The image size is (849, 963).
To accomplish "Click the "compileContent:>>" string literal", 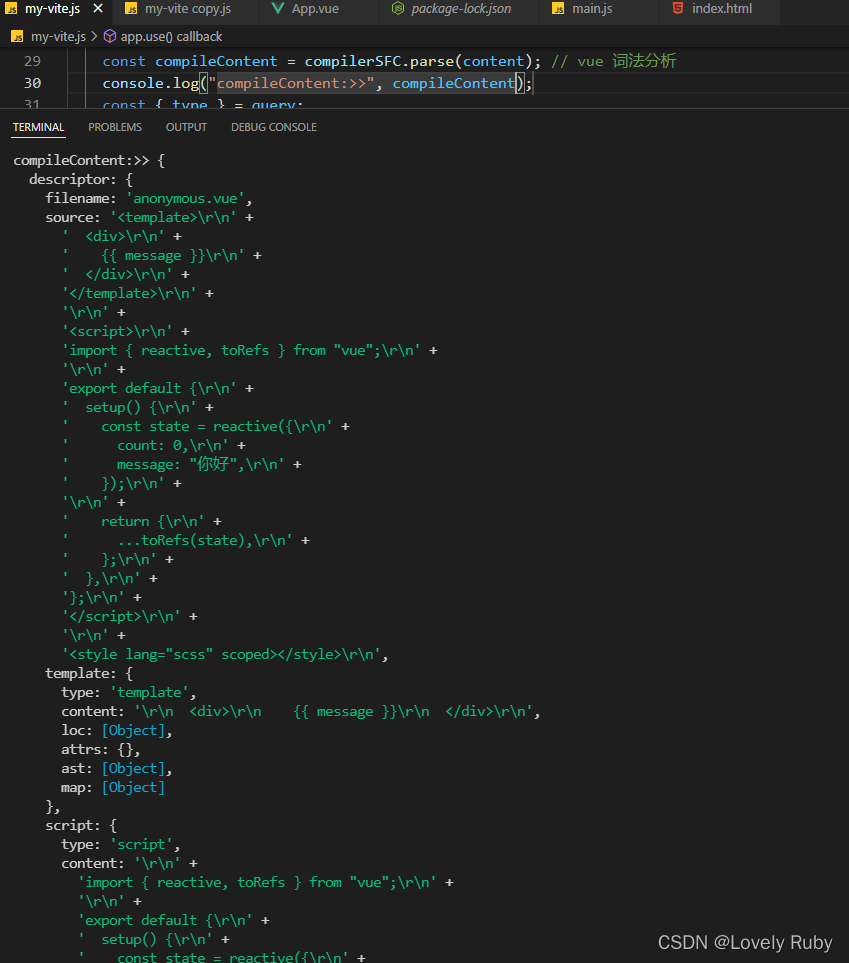I will (x=291, y=83).
